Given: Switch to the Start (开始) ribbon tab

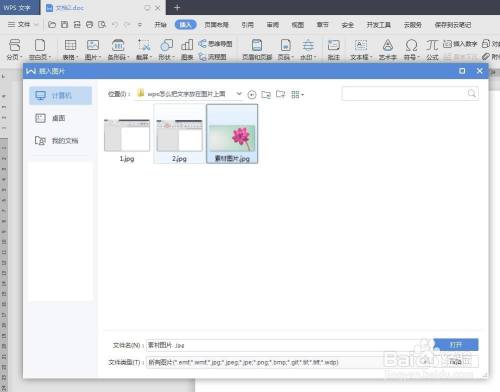Looking at the screenshot, I should (x=161, y=25).
